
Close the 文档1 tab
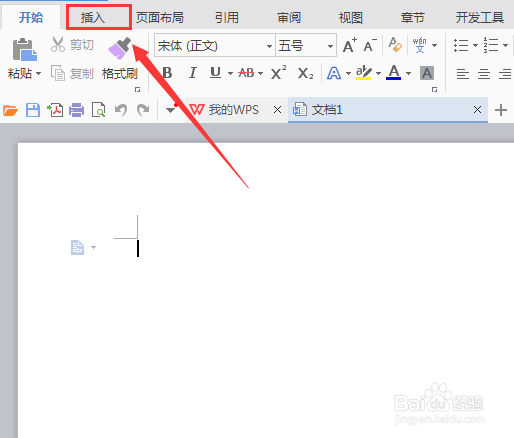pyautogui.click(x=477, y=109)
